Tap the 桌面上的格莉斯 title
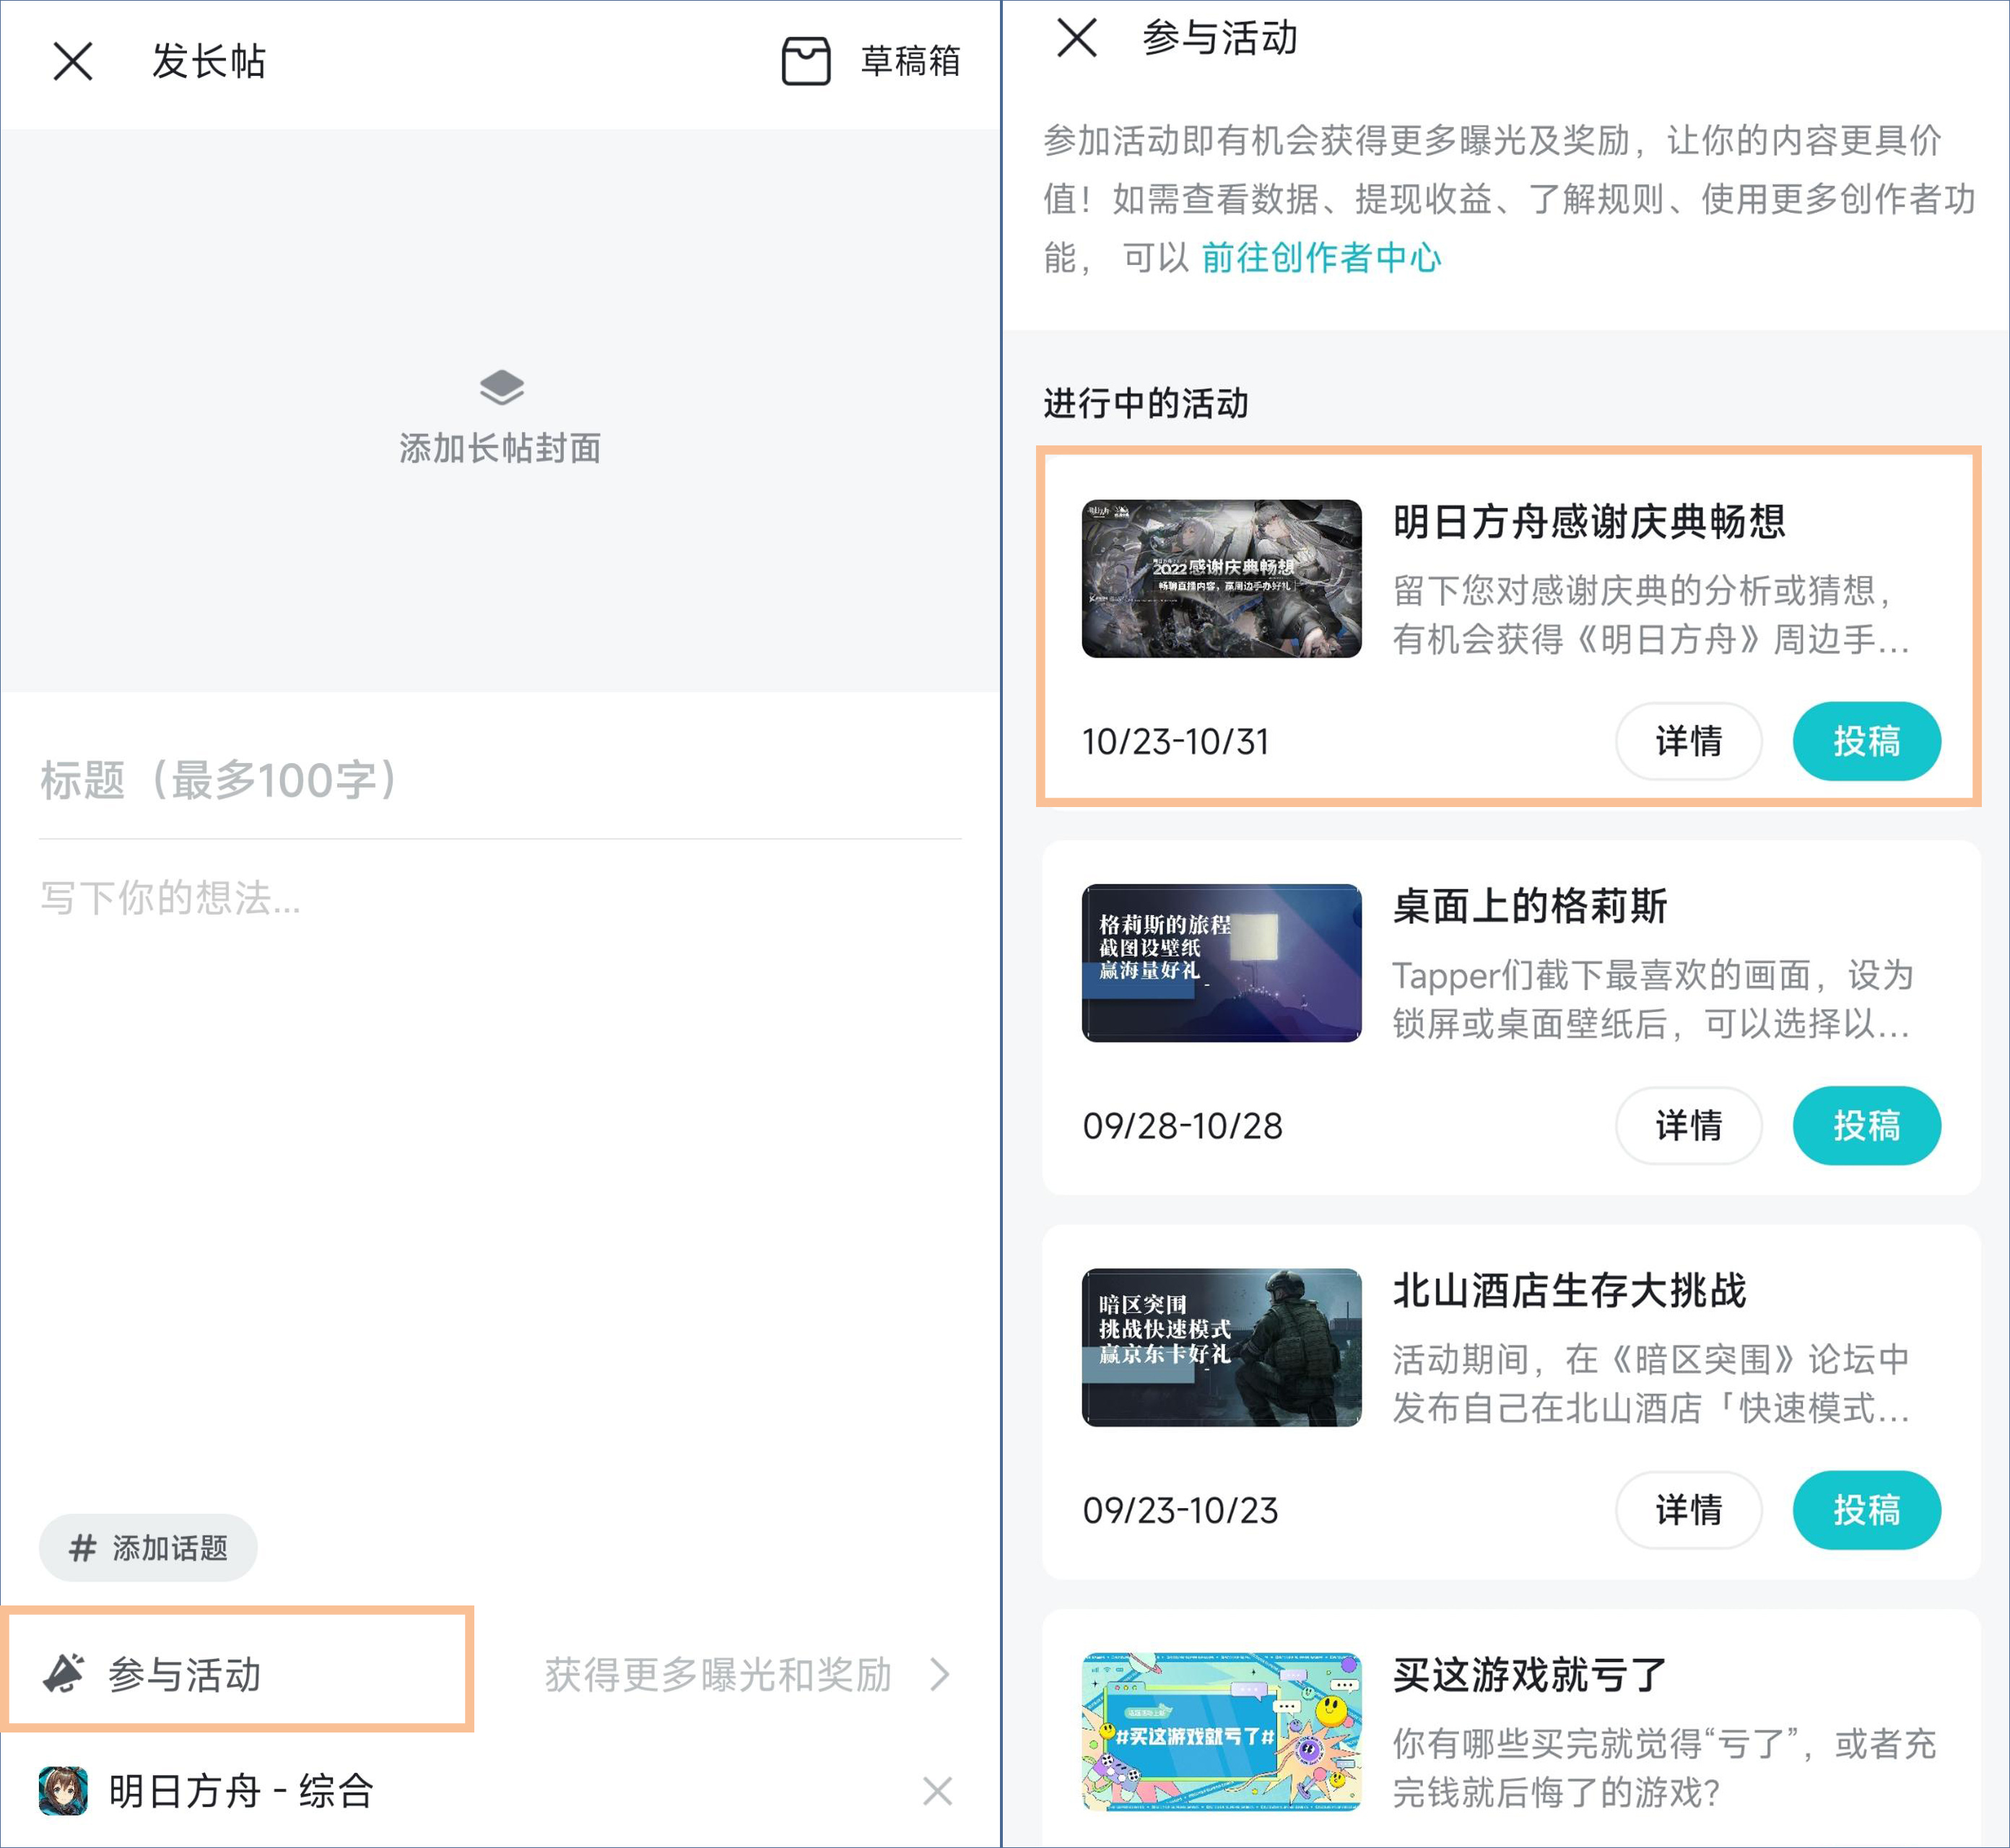The image size is (2010, 1848). pos(1530,906)
